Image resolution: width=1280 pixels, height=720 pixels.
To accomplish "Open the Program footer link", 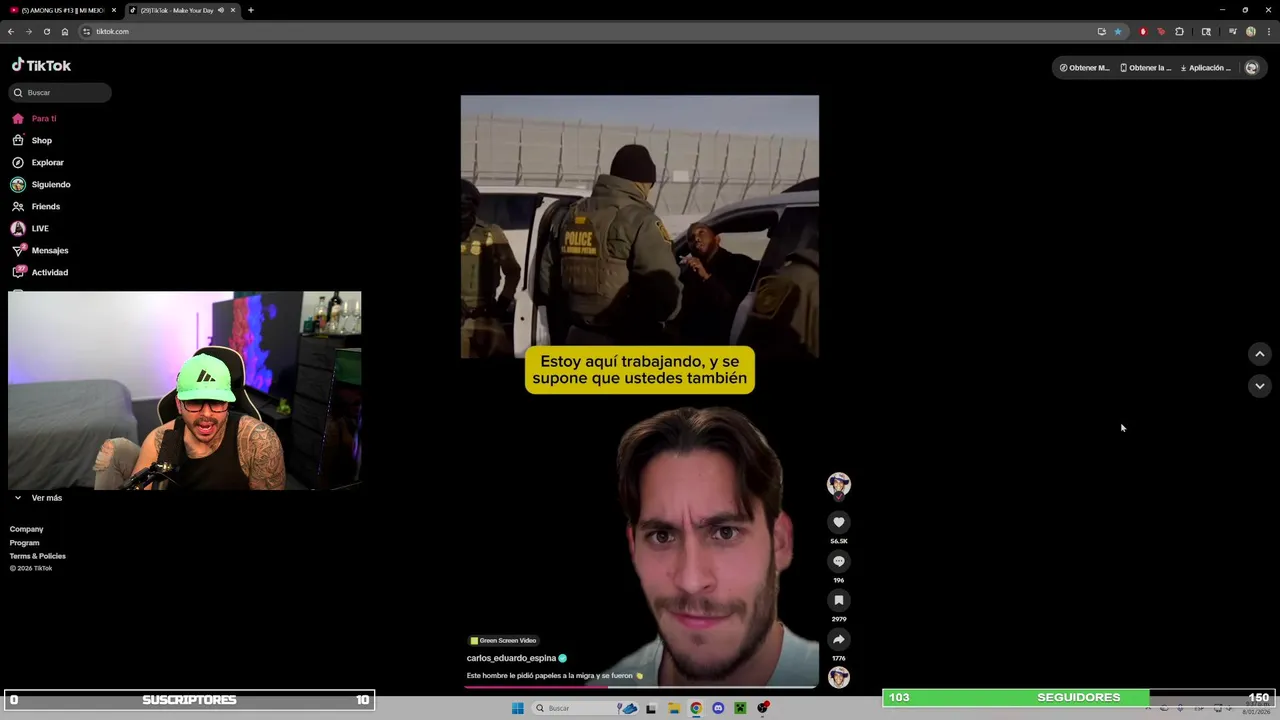I will (25, 542).
